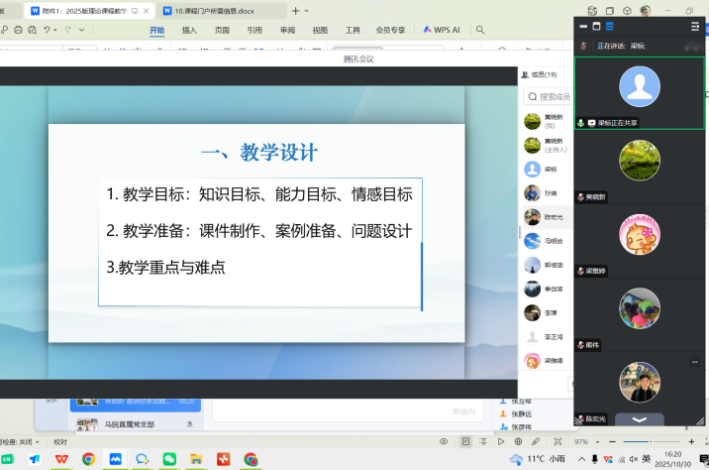
Task: Open the 审阅 ribbon tab
Action: 288,30
